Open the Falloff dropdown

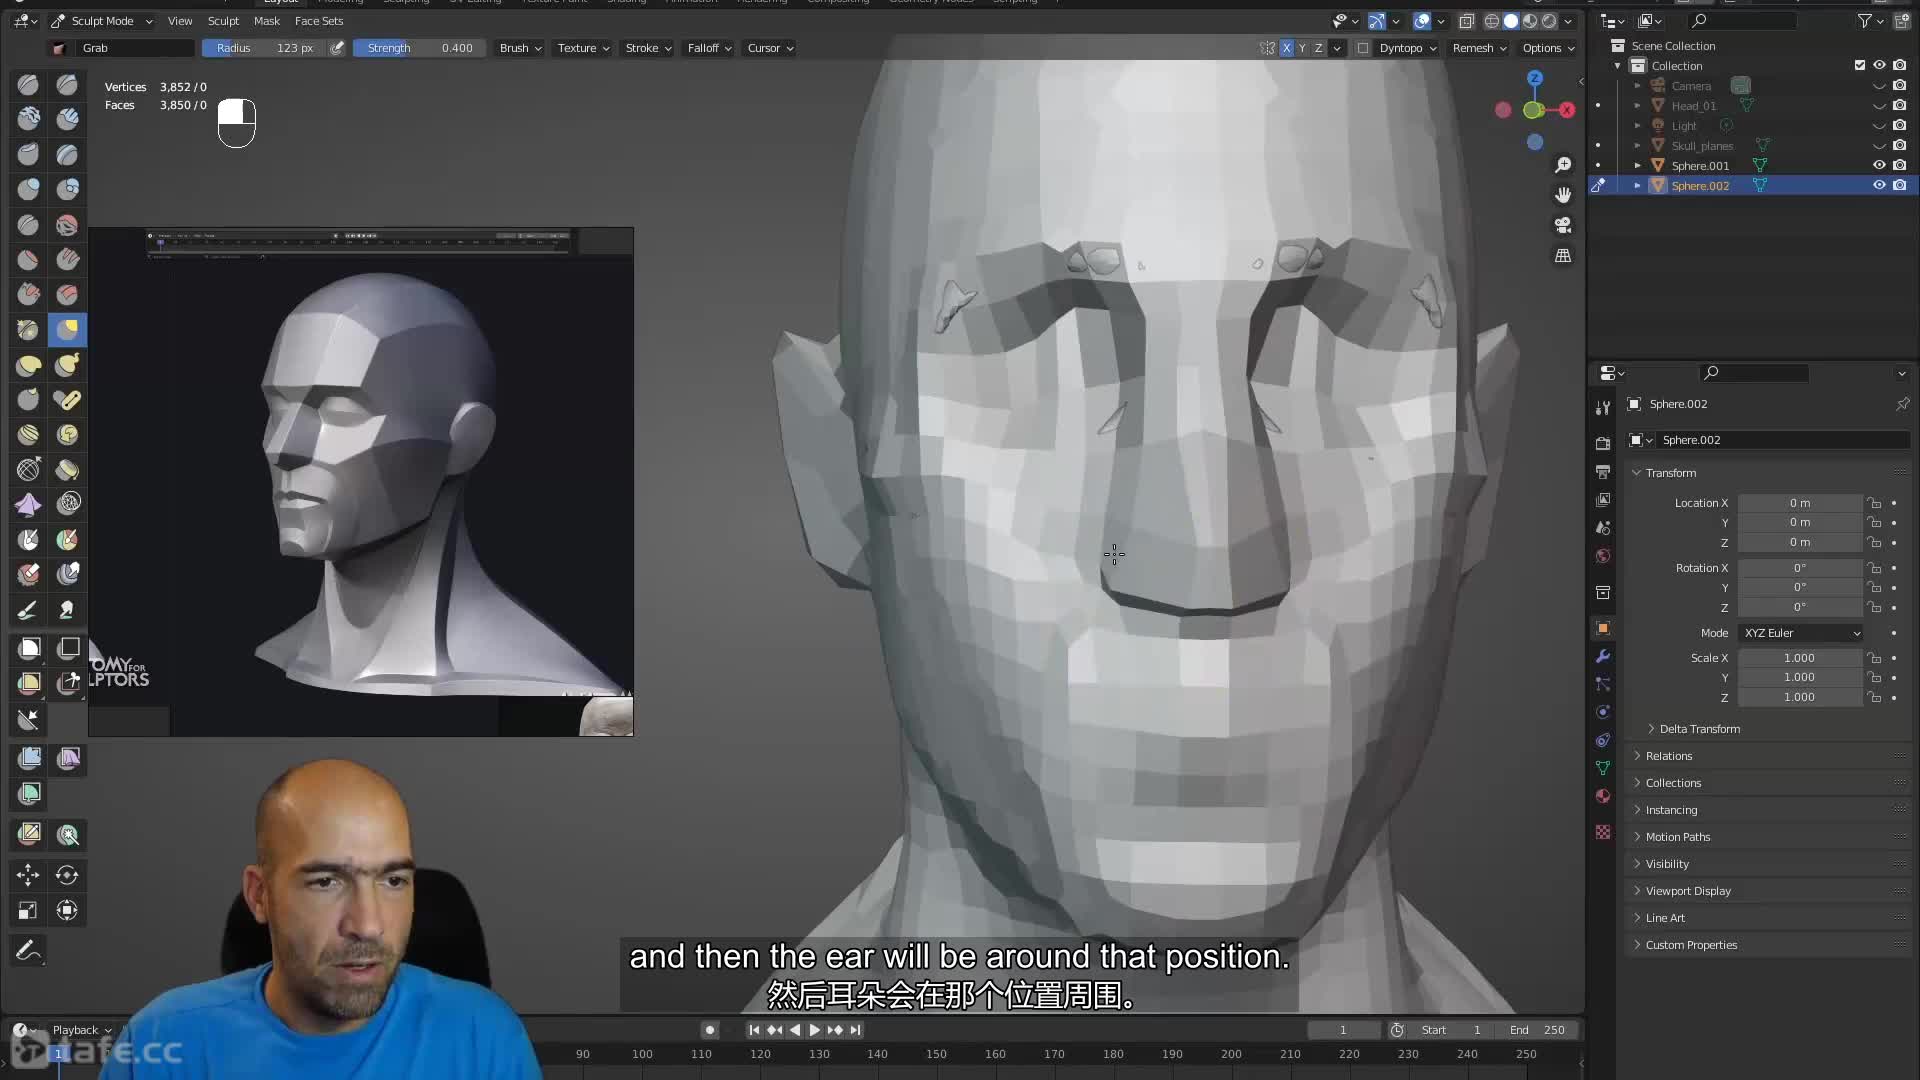pyautogui.click(x=709, y=48)
